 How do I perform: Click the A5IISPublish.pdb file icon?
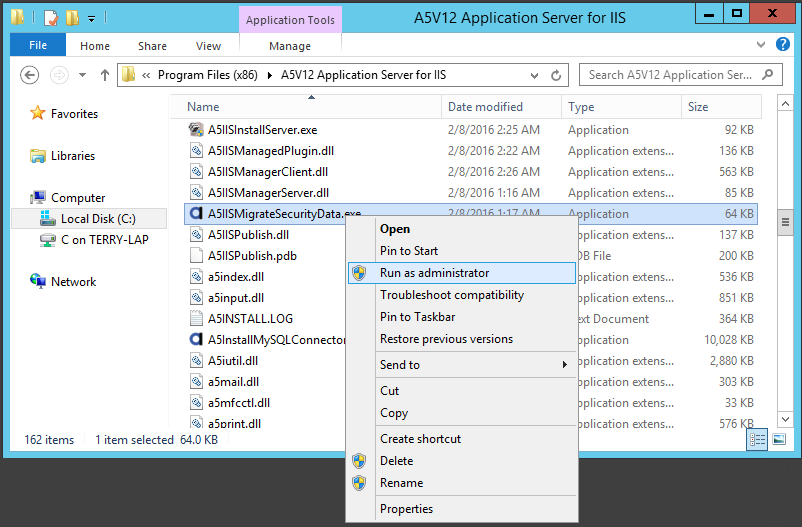[x=196, y=255]
